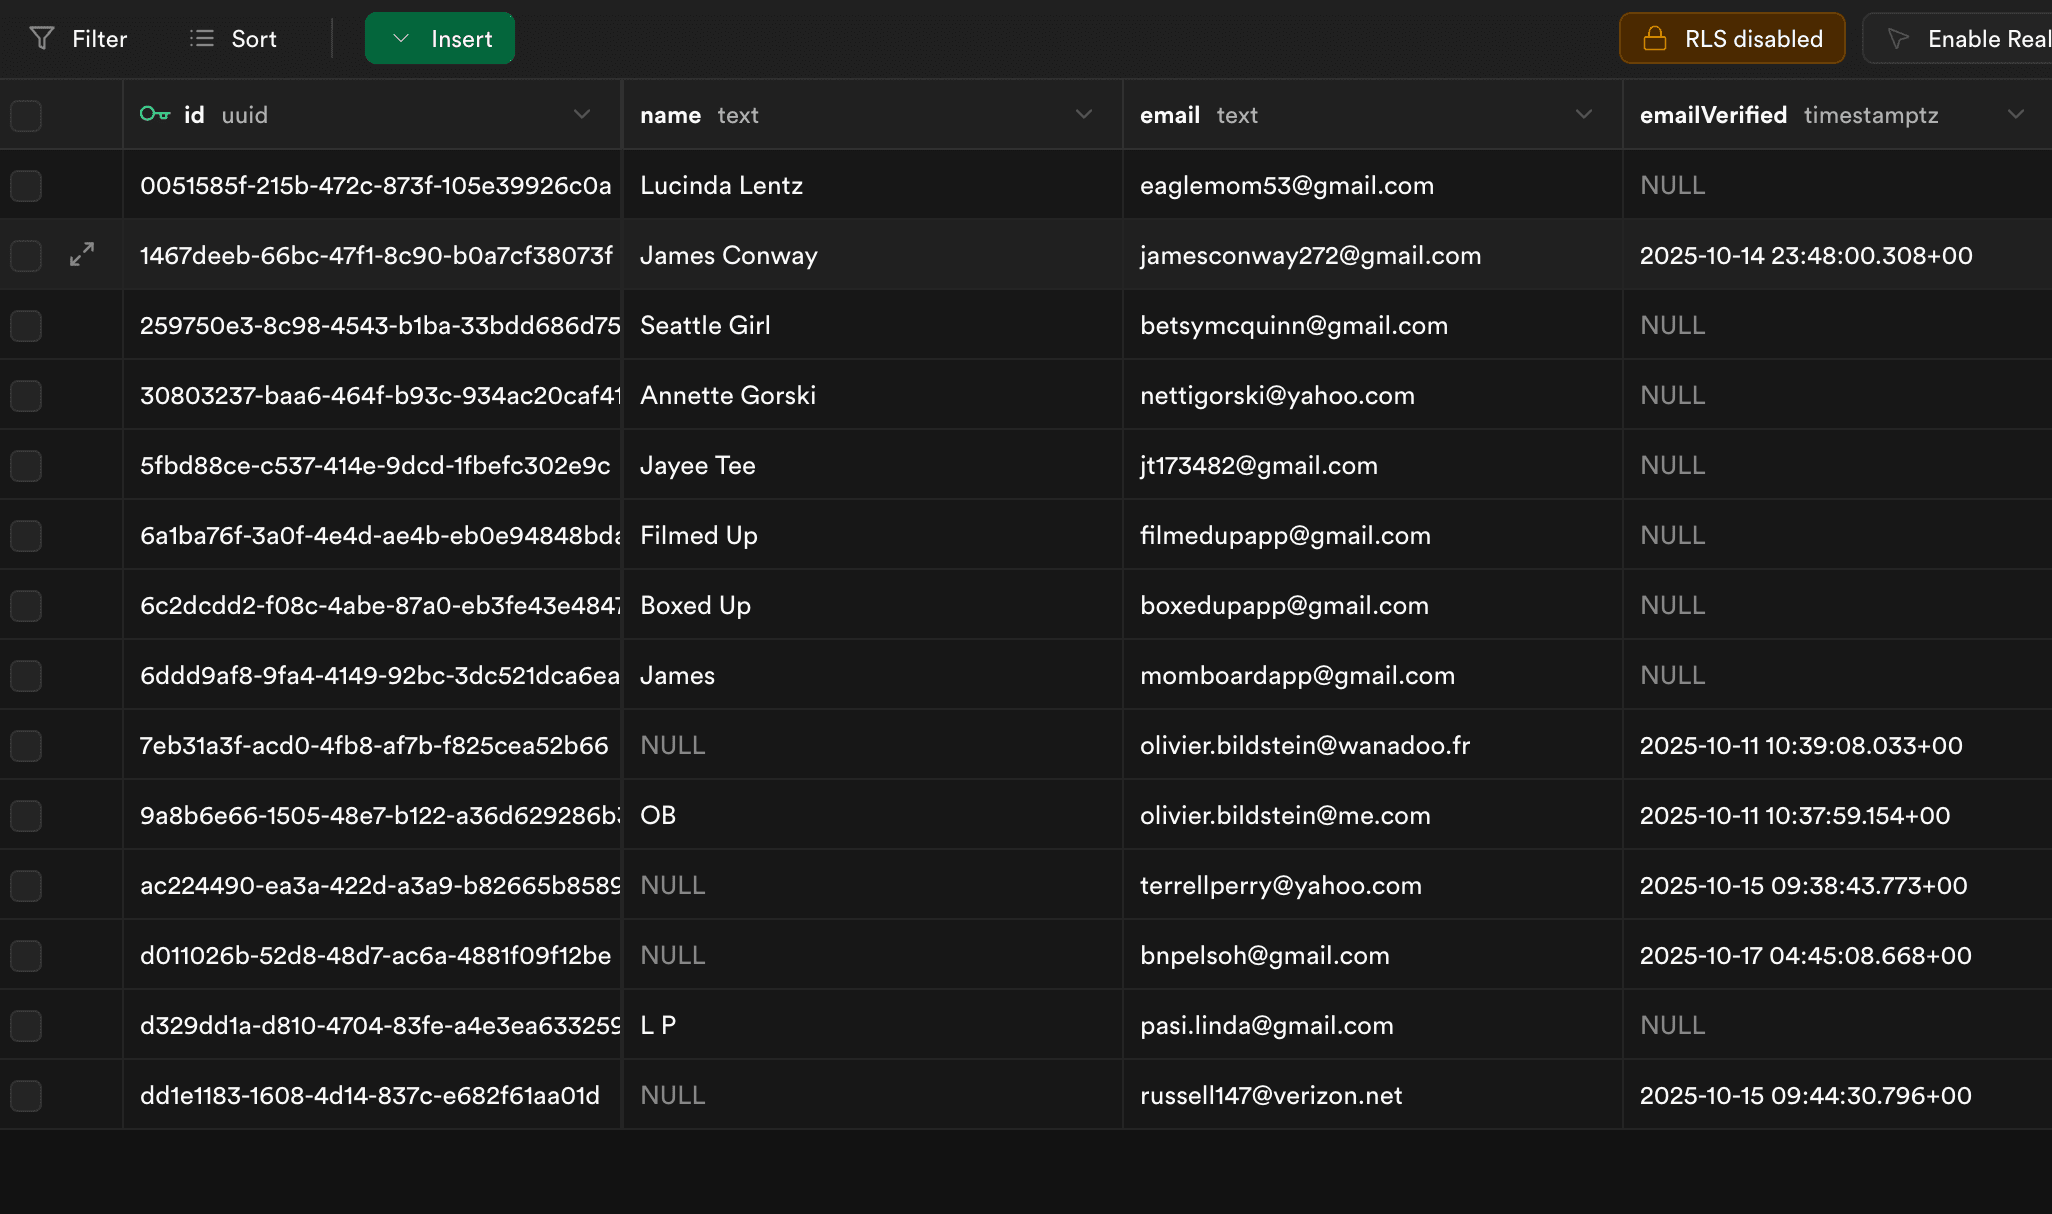
Task: Open the name column dropdown arrow
Action: click(x=1084, y=114)
